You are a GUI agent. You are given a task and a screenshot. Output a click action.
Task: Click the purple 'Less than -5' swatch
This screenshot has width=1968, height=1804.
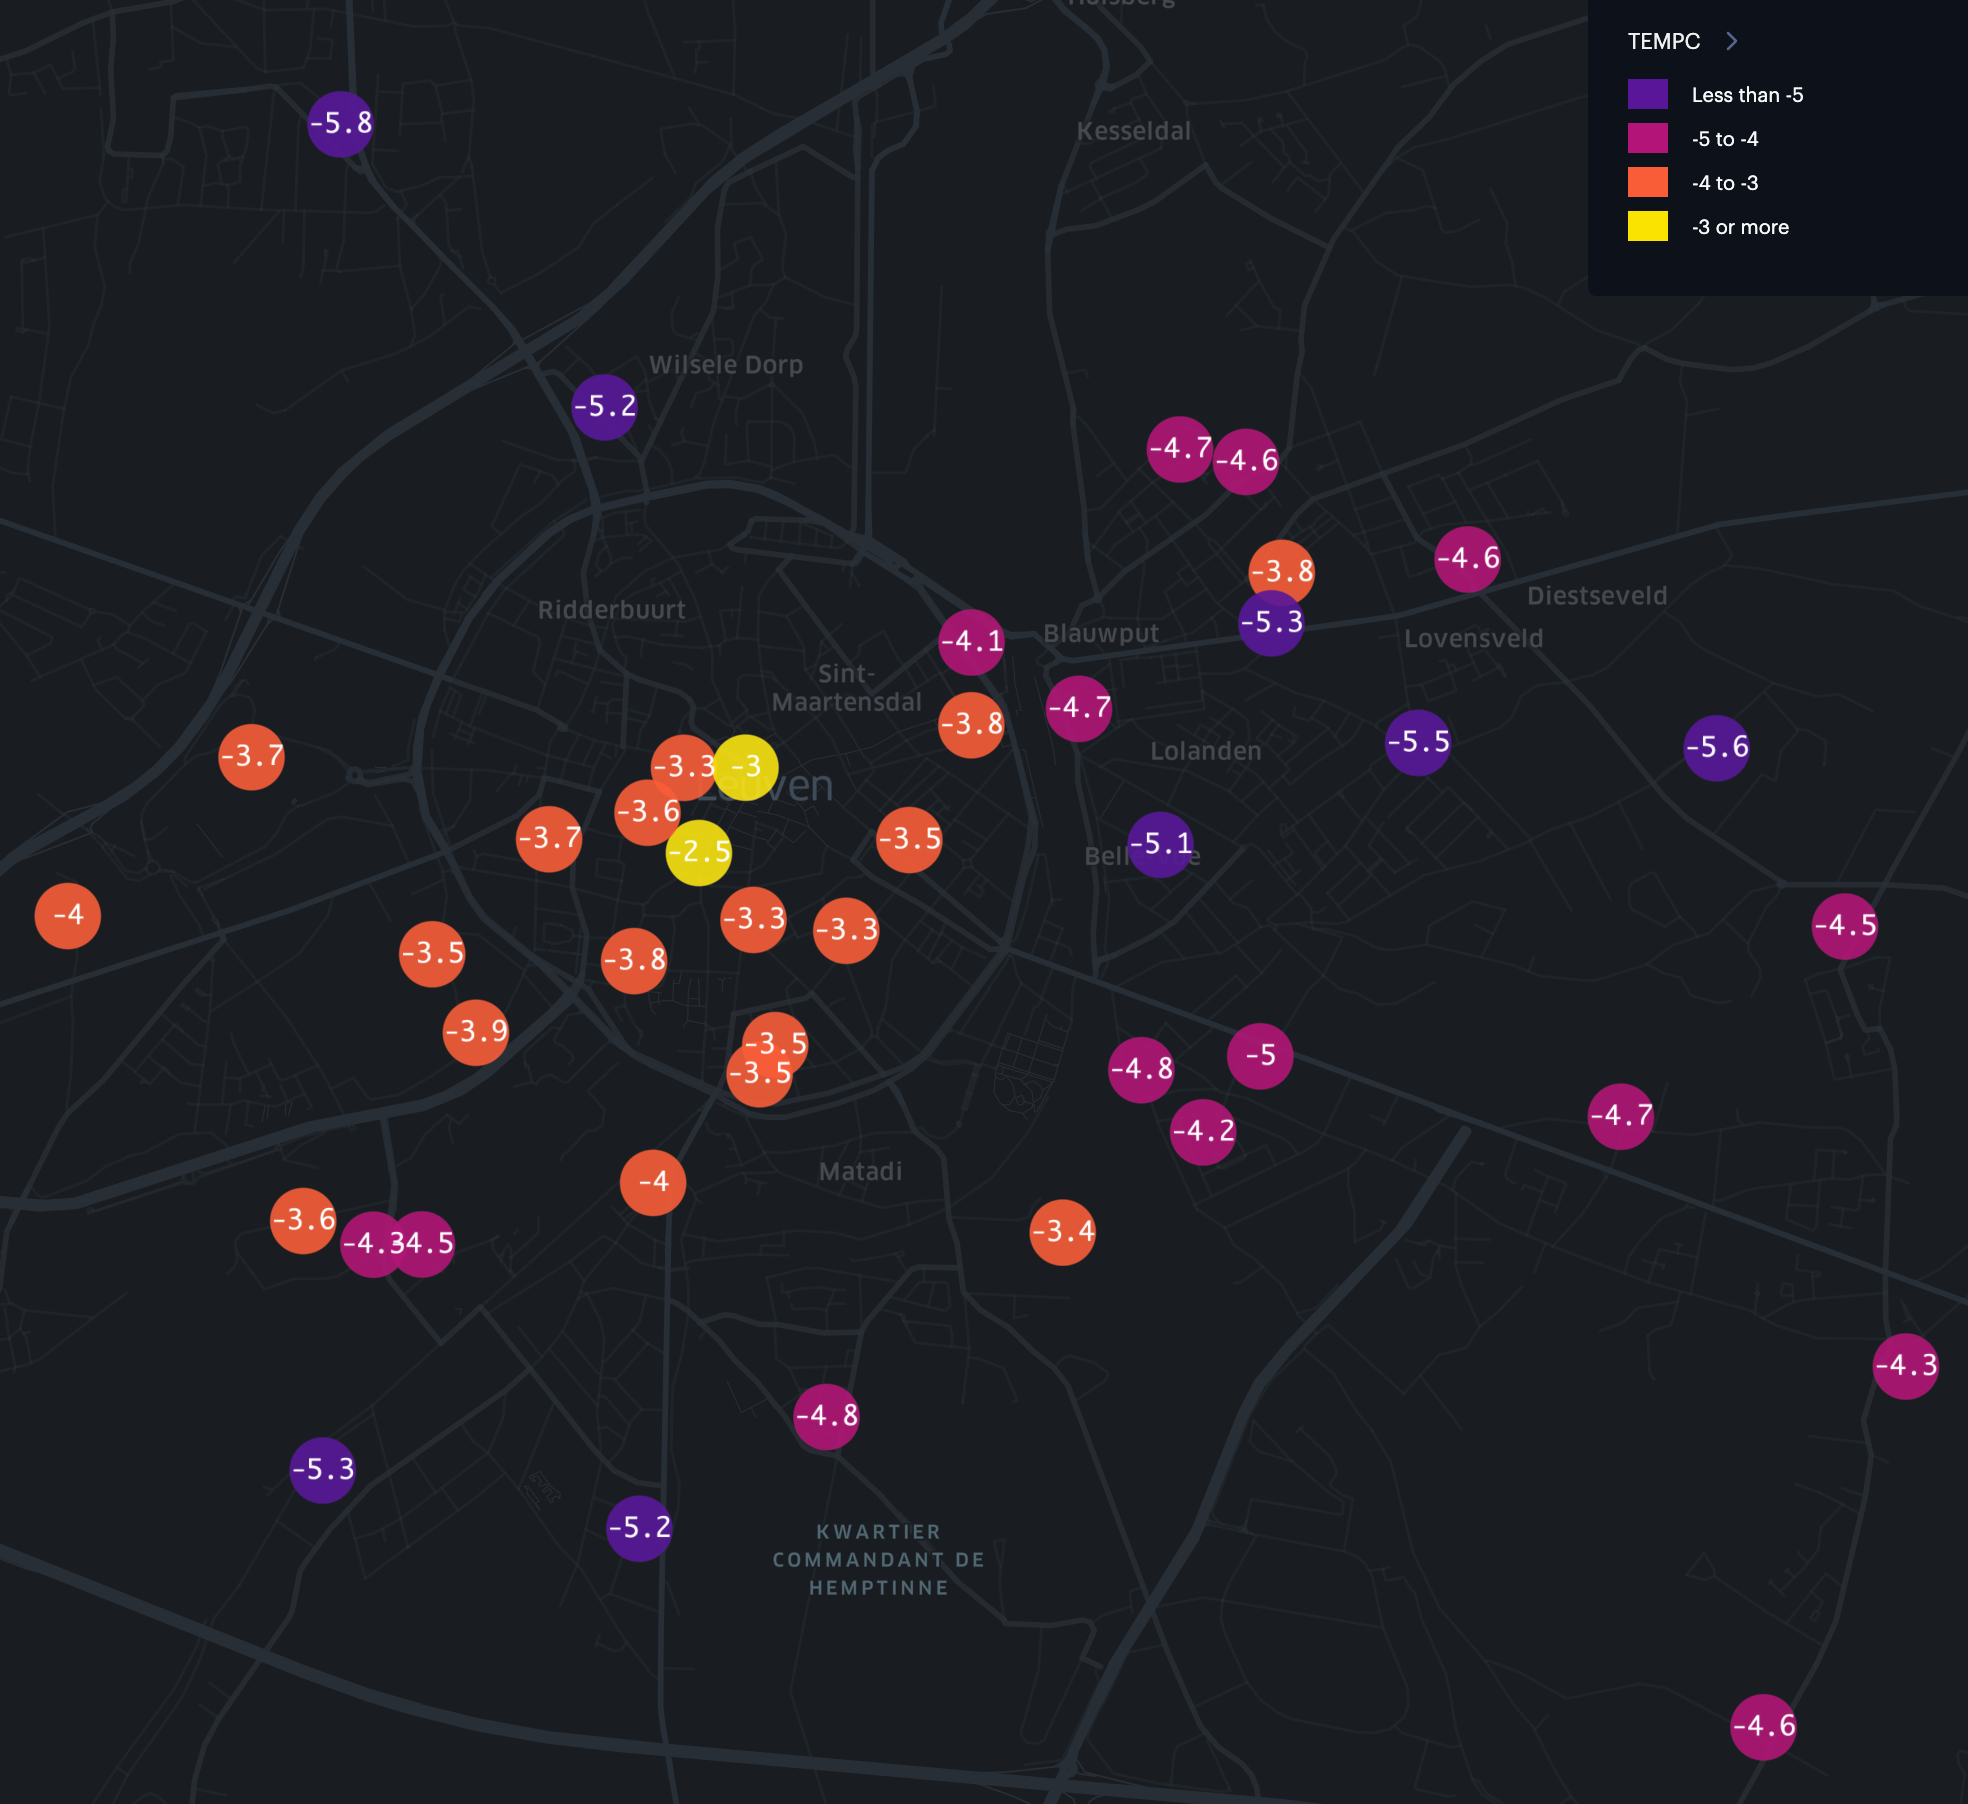click(1647, 95)
